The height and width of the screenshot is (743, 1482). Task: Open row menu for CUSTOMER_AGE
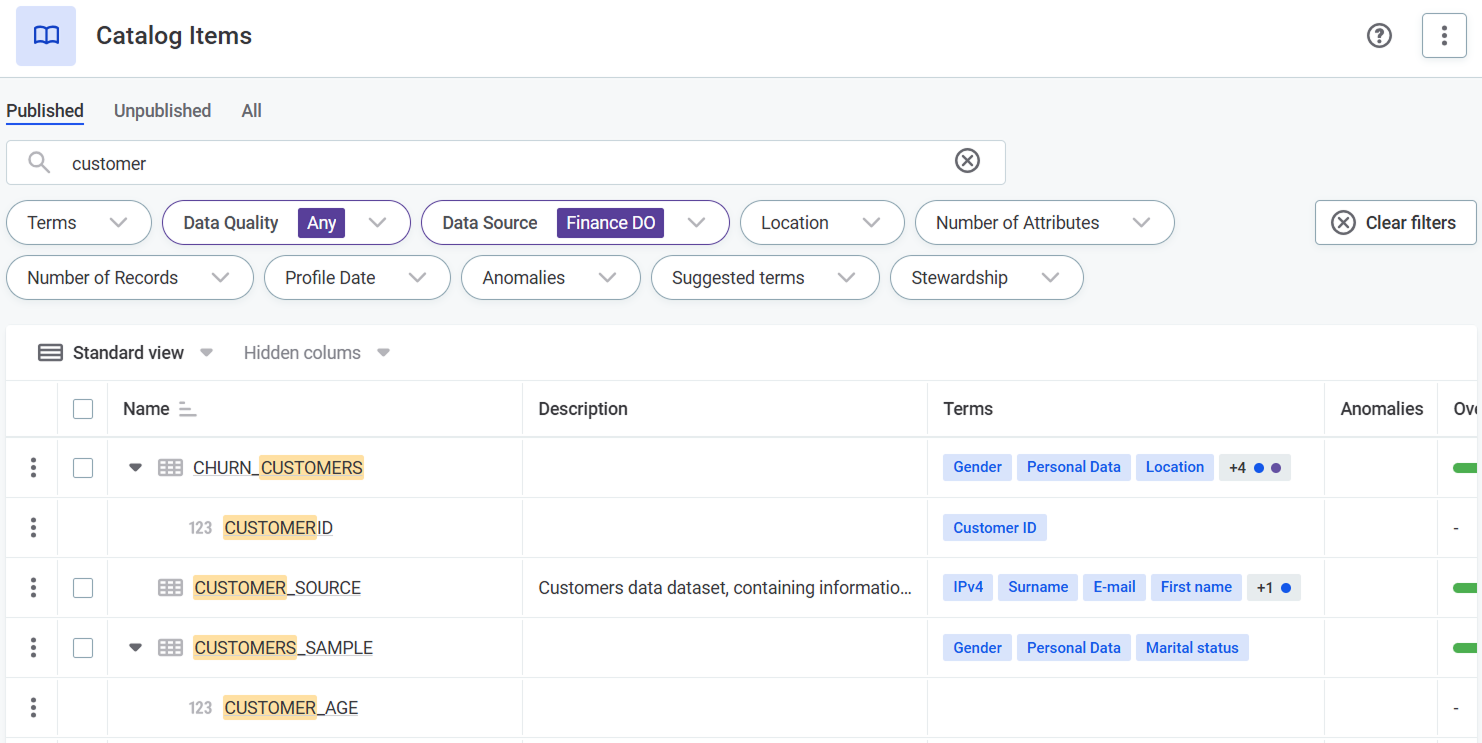[33, 707]
